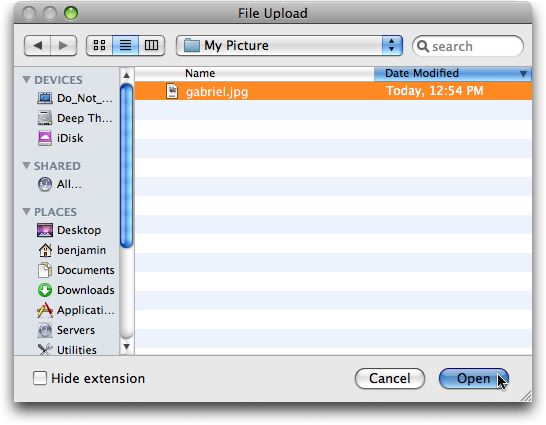Click the benjamin home icon

click(x=45, y=250)
